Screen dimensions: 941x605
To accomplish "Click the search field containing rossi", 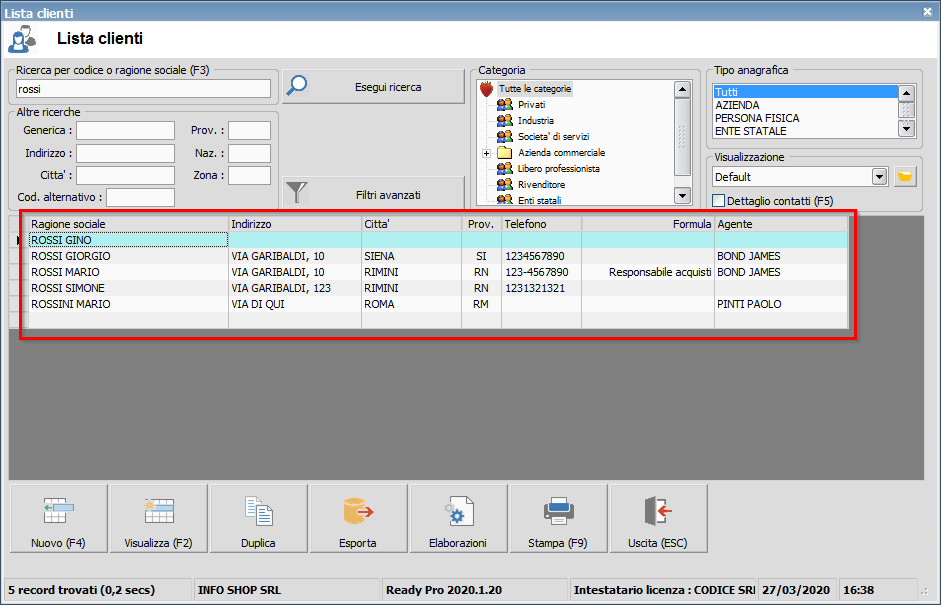I will pyautogui.click(x=143, y=89).
